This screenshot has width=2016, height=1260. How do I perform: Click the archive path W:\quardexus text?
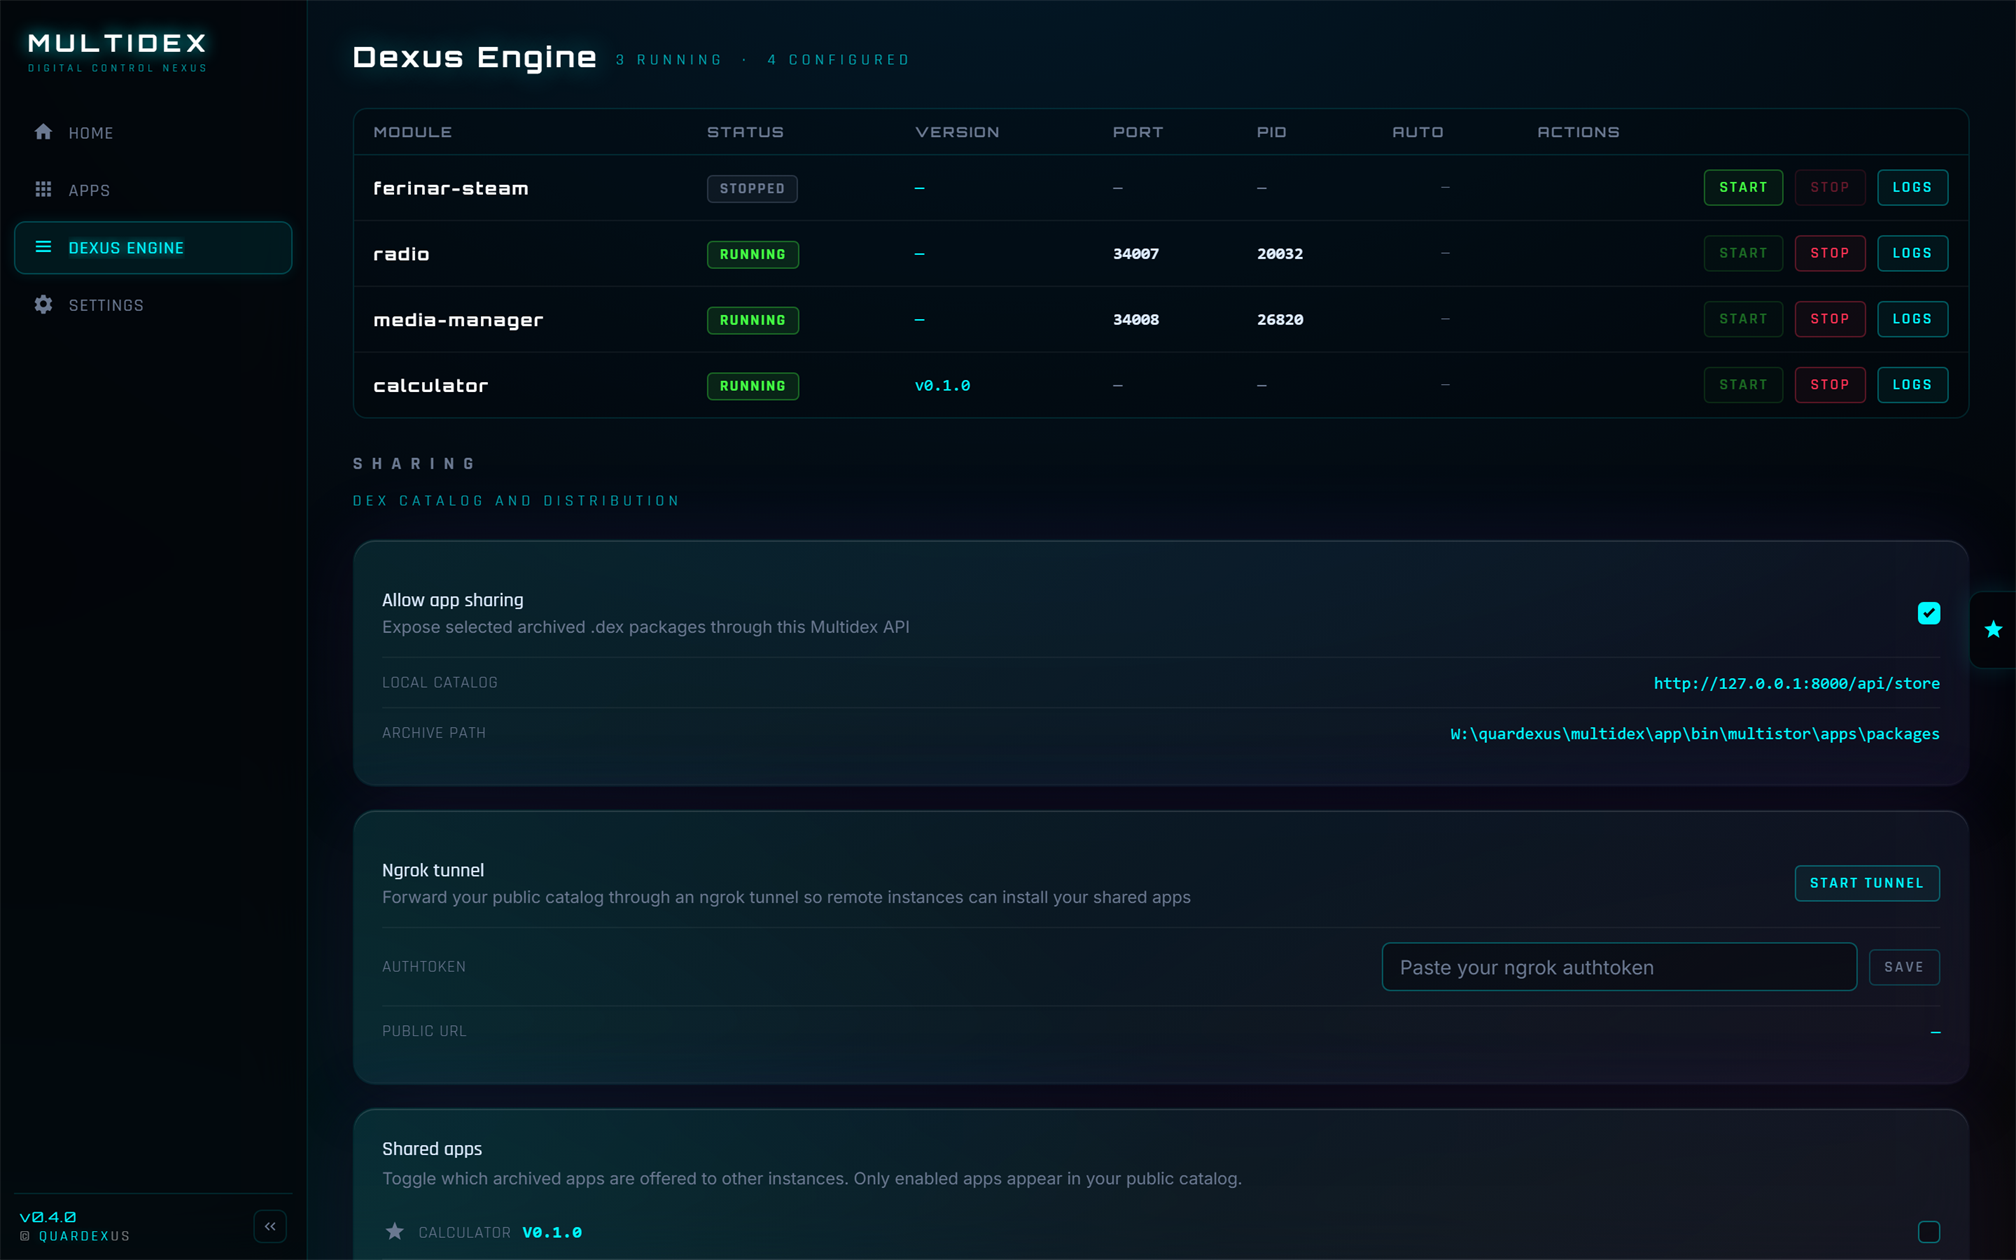coord(1695,734)
